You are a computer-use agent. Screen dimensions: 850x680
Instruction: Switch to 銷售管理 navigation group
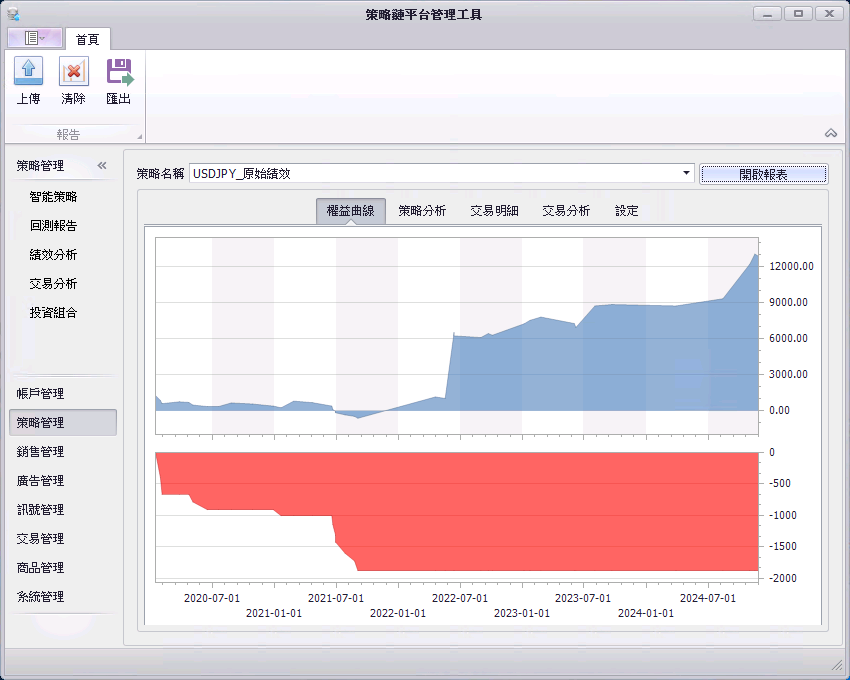click(63, 452)
